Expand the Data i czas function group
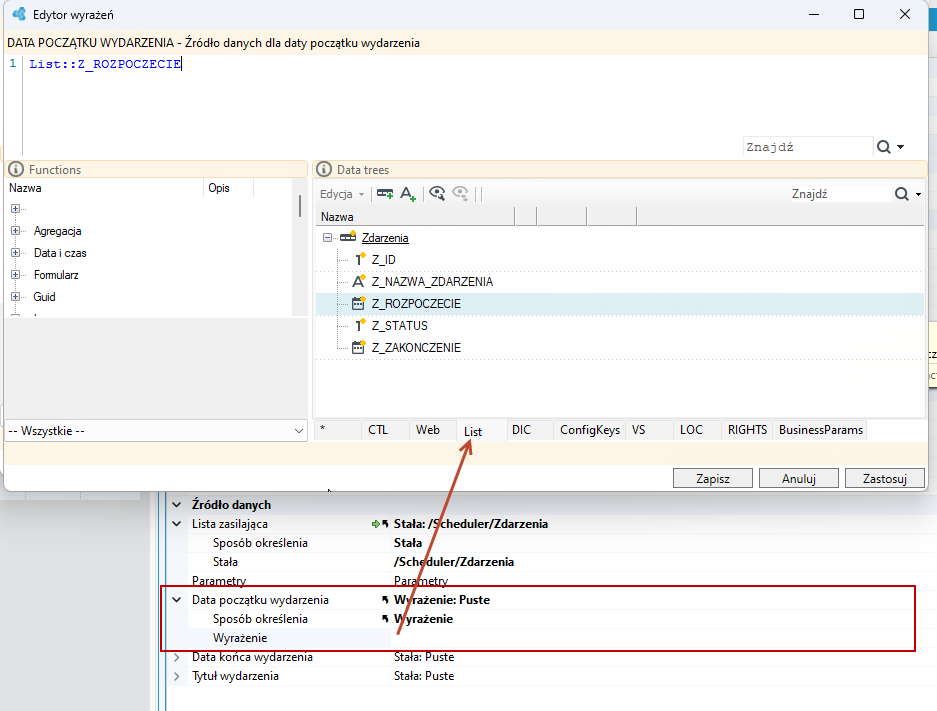The height and width of the screenshot is (711, 937). [16, 253]
